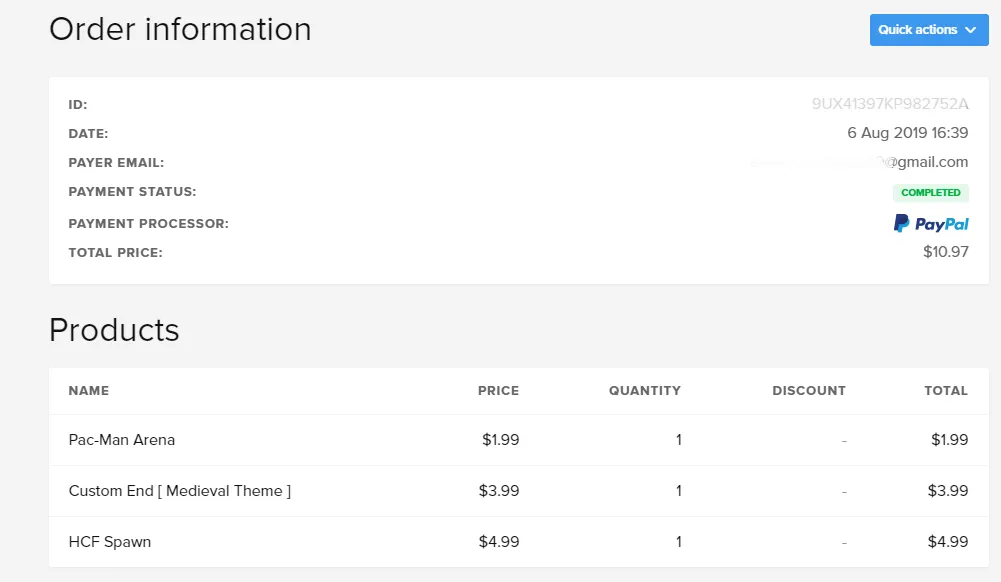
Task: Click the Order information heading
Action: pyautogui.click(x=180, y=29)
